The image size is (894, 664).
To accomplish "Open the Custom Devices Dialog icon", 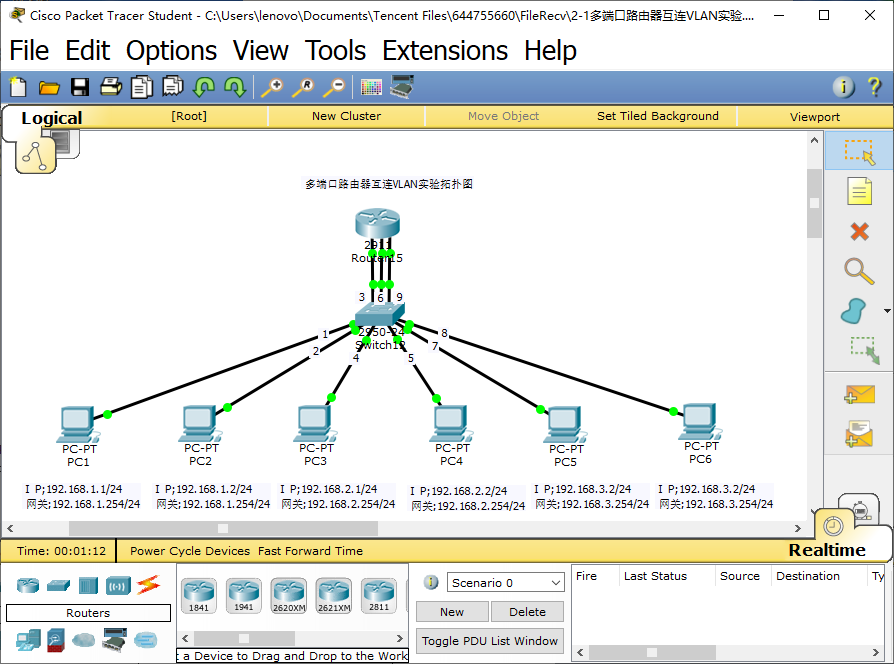I will tap(402, 87).
